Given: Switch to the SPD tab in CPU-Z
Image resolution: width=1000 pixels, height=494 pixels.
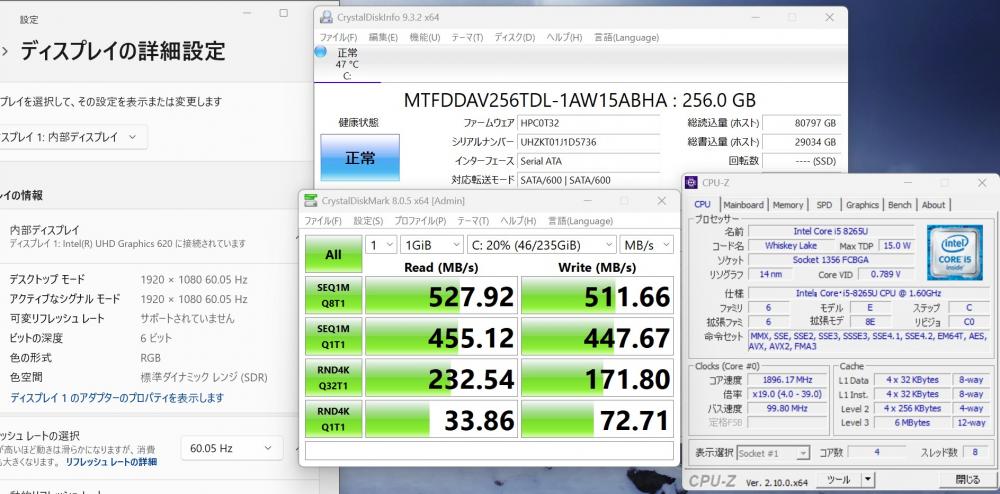Looking at the screenshot, I should 825,205.
